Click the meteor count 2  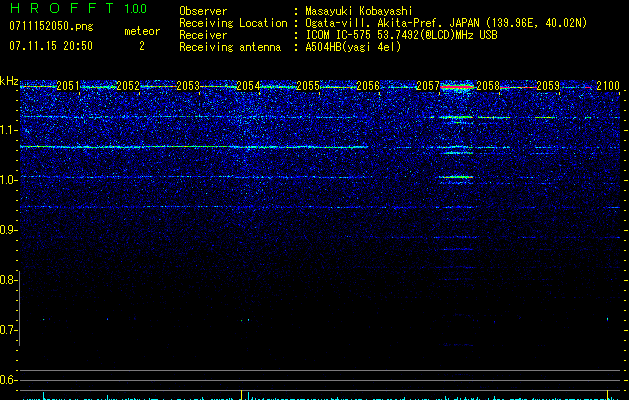pyautogui.click(x=142, y=46)
